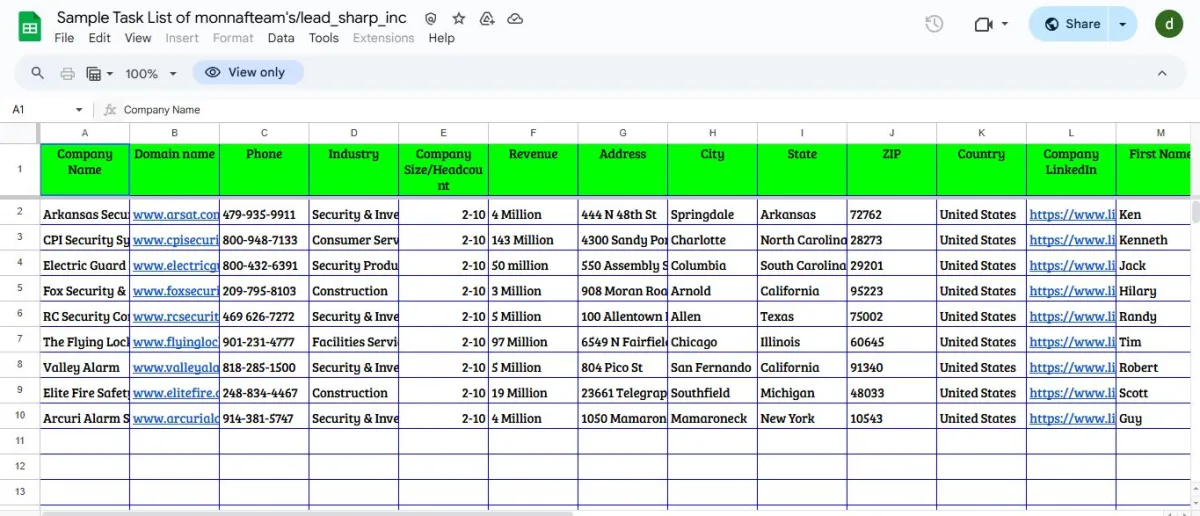Select the Illinois state cell
This screenshot has width=1200, height=516.
(802, 342)
